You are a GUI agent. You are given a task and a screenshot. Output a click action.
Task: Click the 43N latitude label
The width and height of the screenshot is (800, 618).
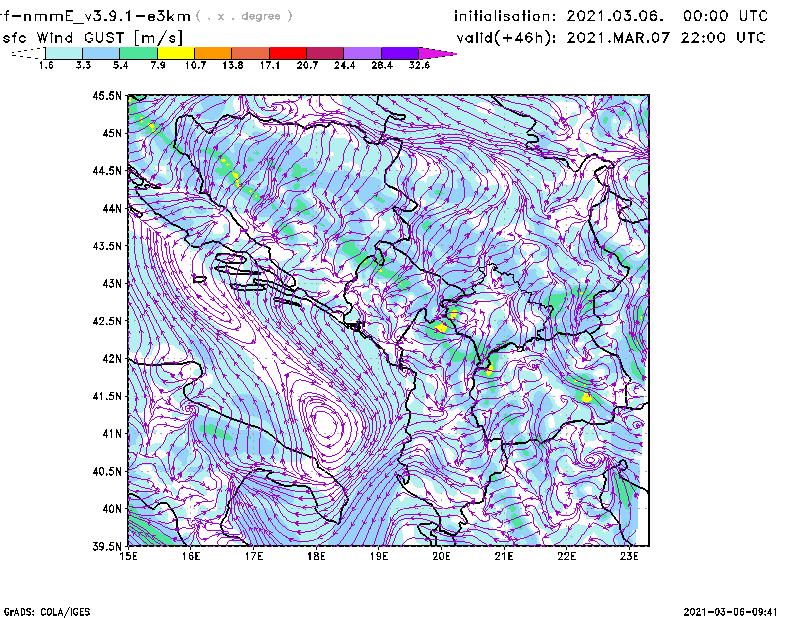click(x=112, y=283)
